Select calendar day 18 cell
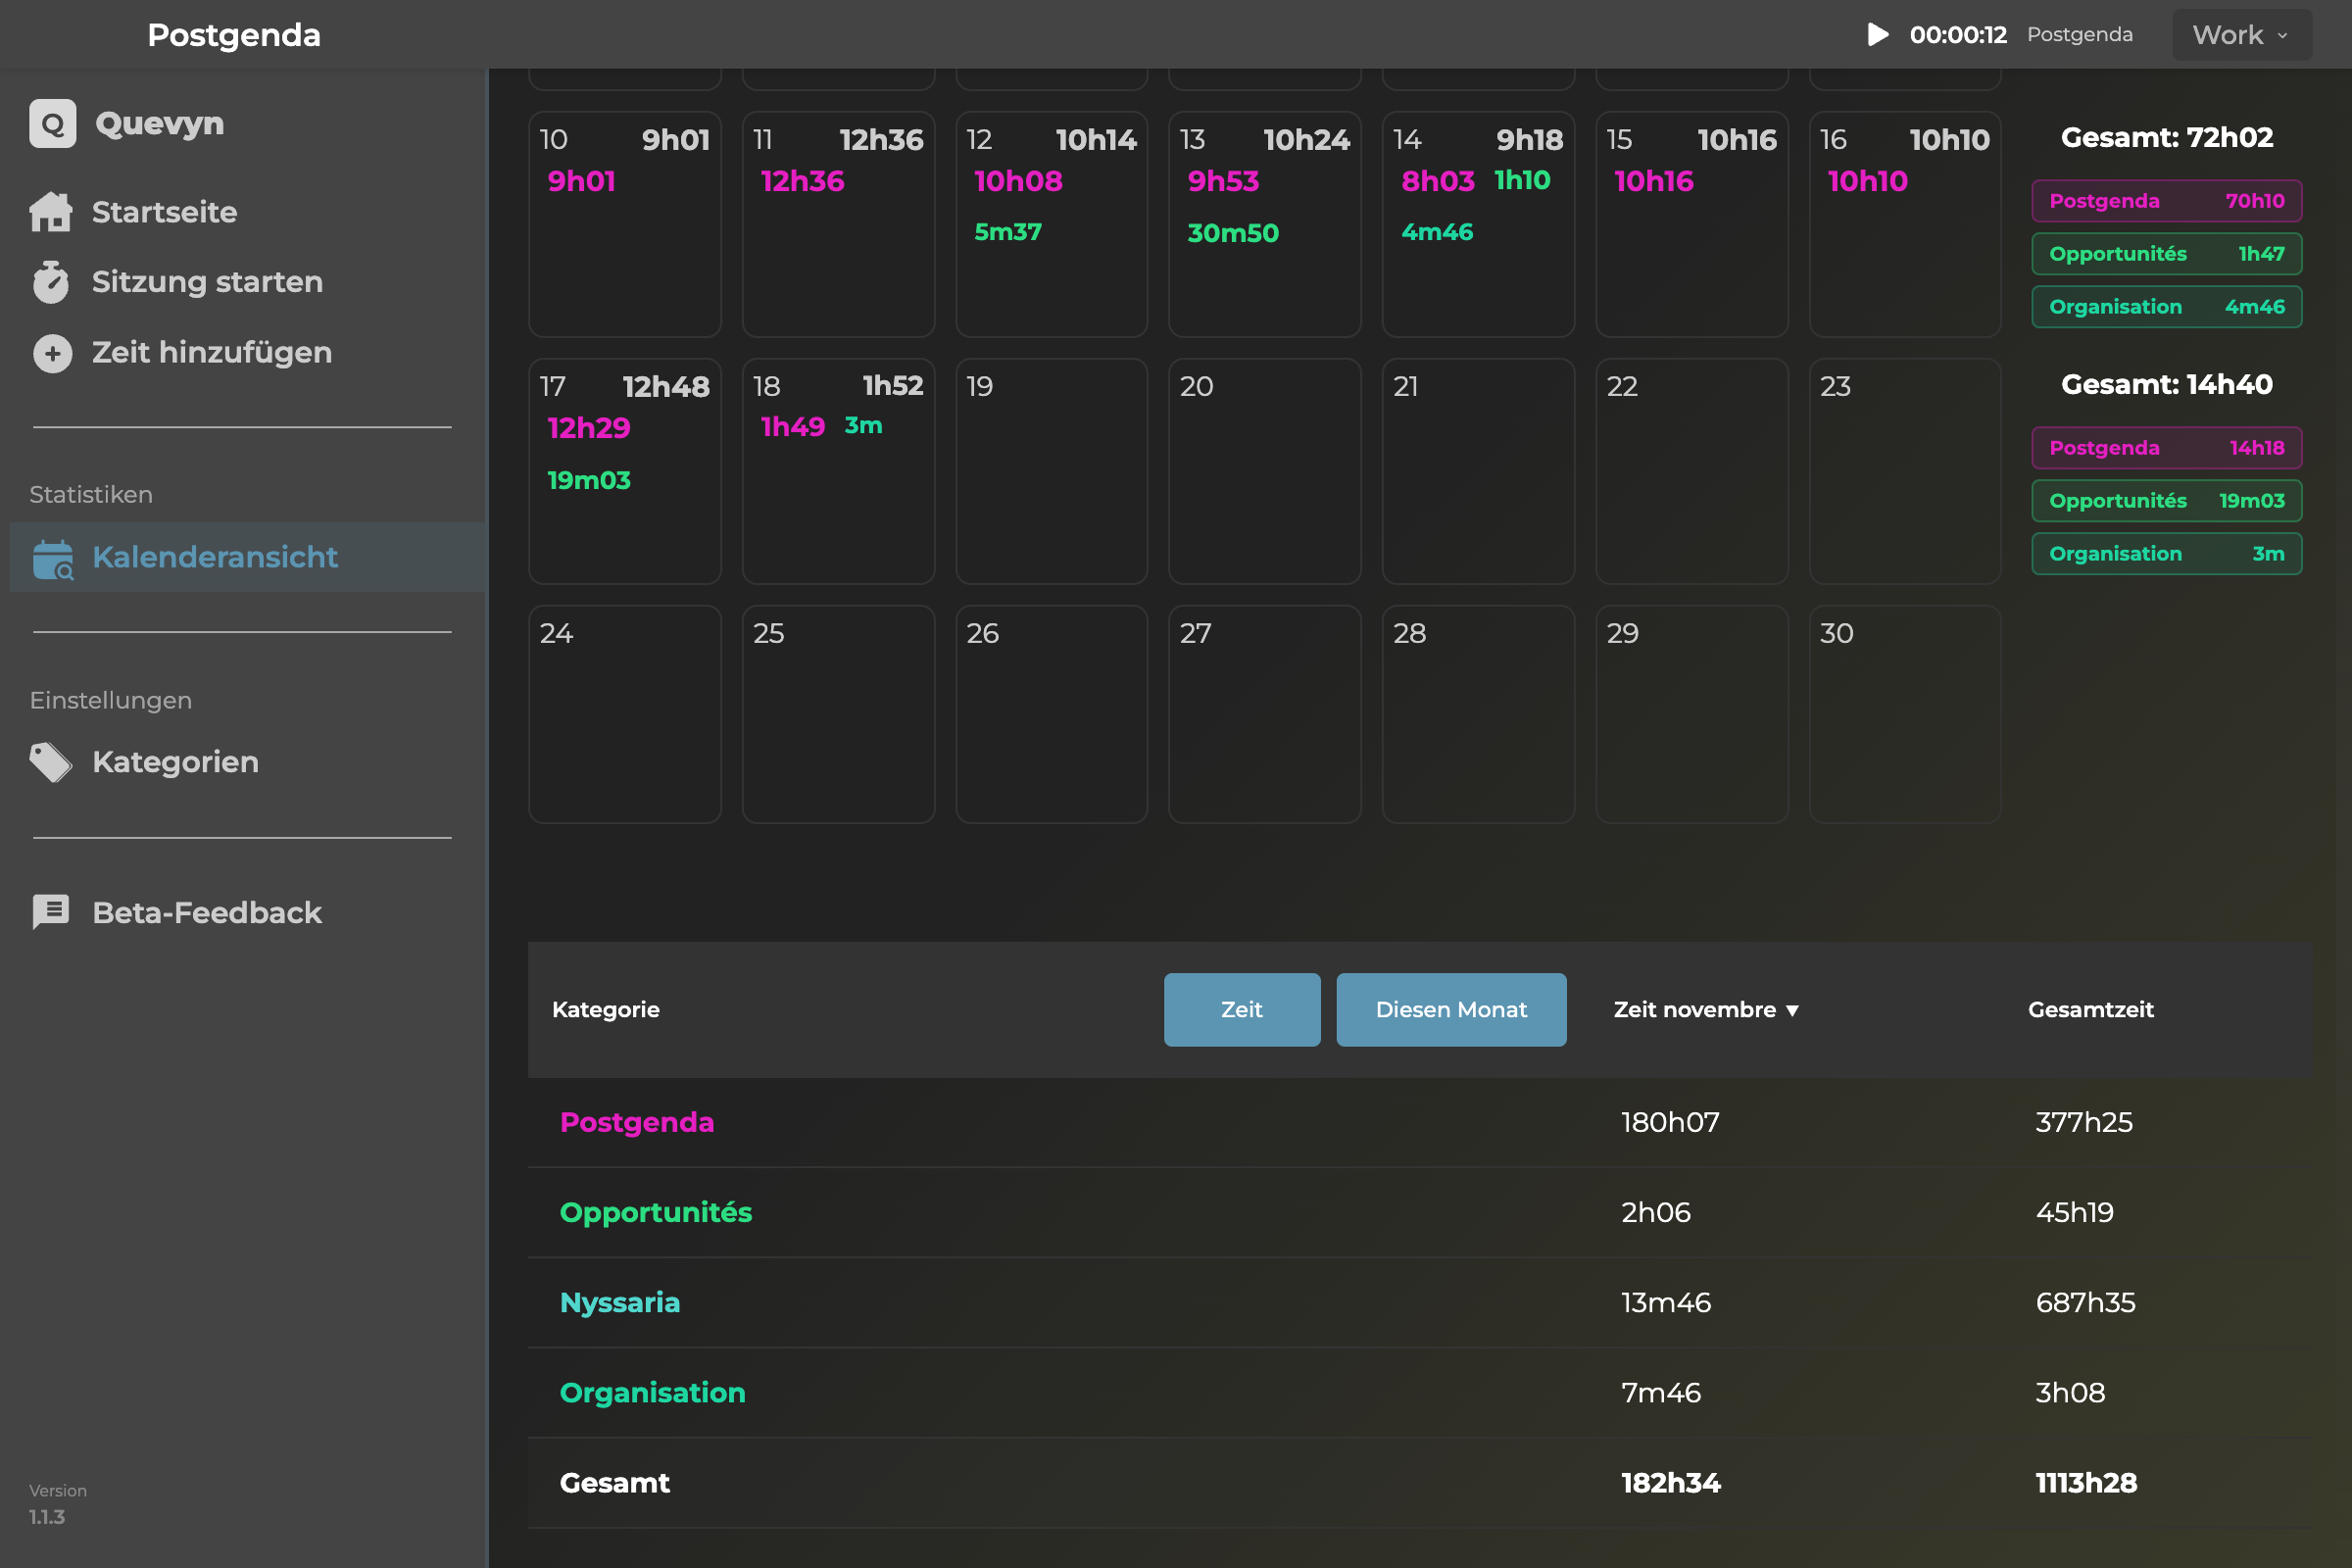The width and height of the screenshot is (2352, 1568). (838, 471)
